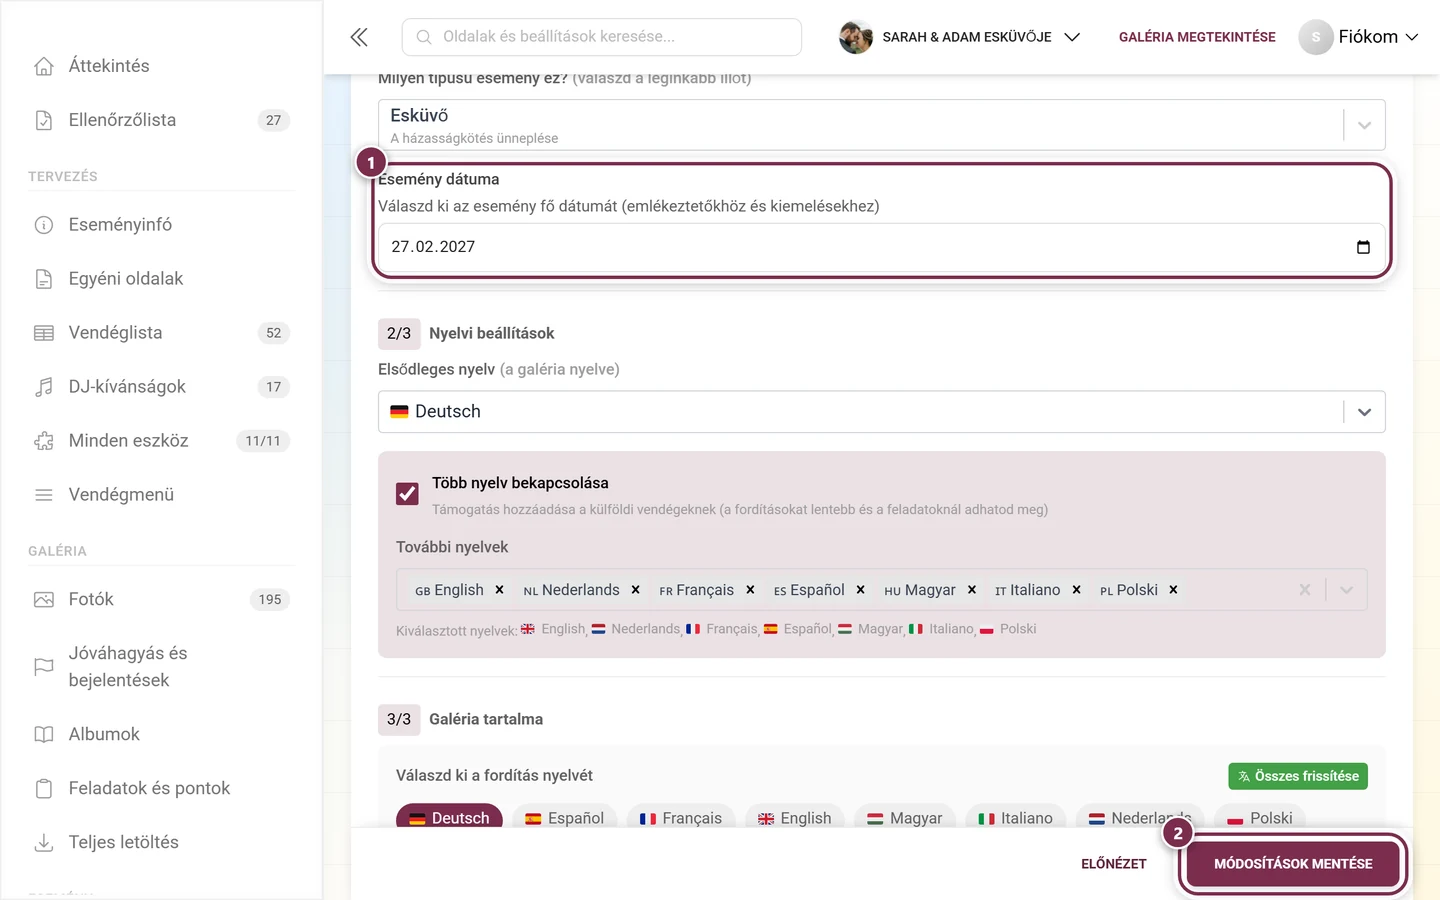Save changes with MÓDOSÍTÁSOK MENTÉSE
Screen dimensions: 1440x900
click(1293, 864)
